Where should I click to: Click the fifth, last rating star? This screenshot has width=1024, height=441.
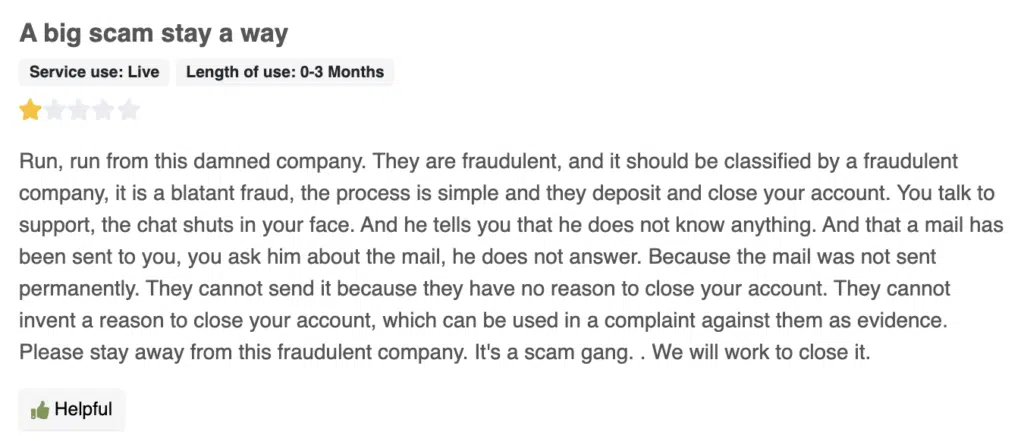[x=129, y=110]
